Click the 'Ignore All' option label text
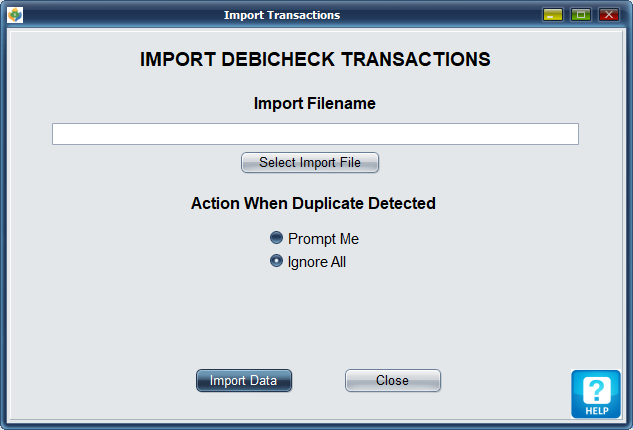 (317, 263)
